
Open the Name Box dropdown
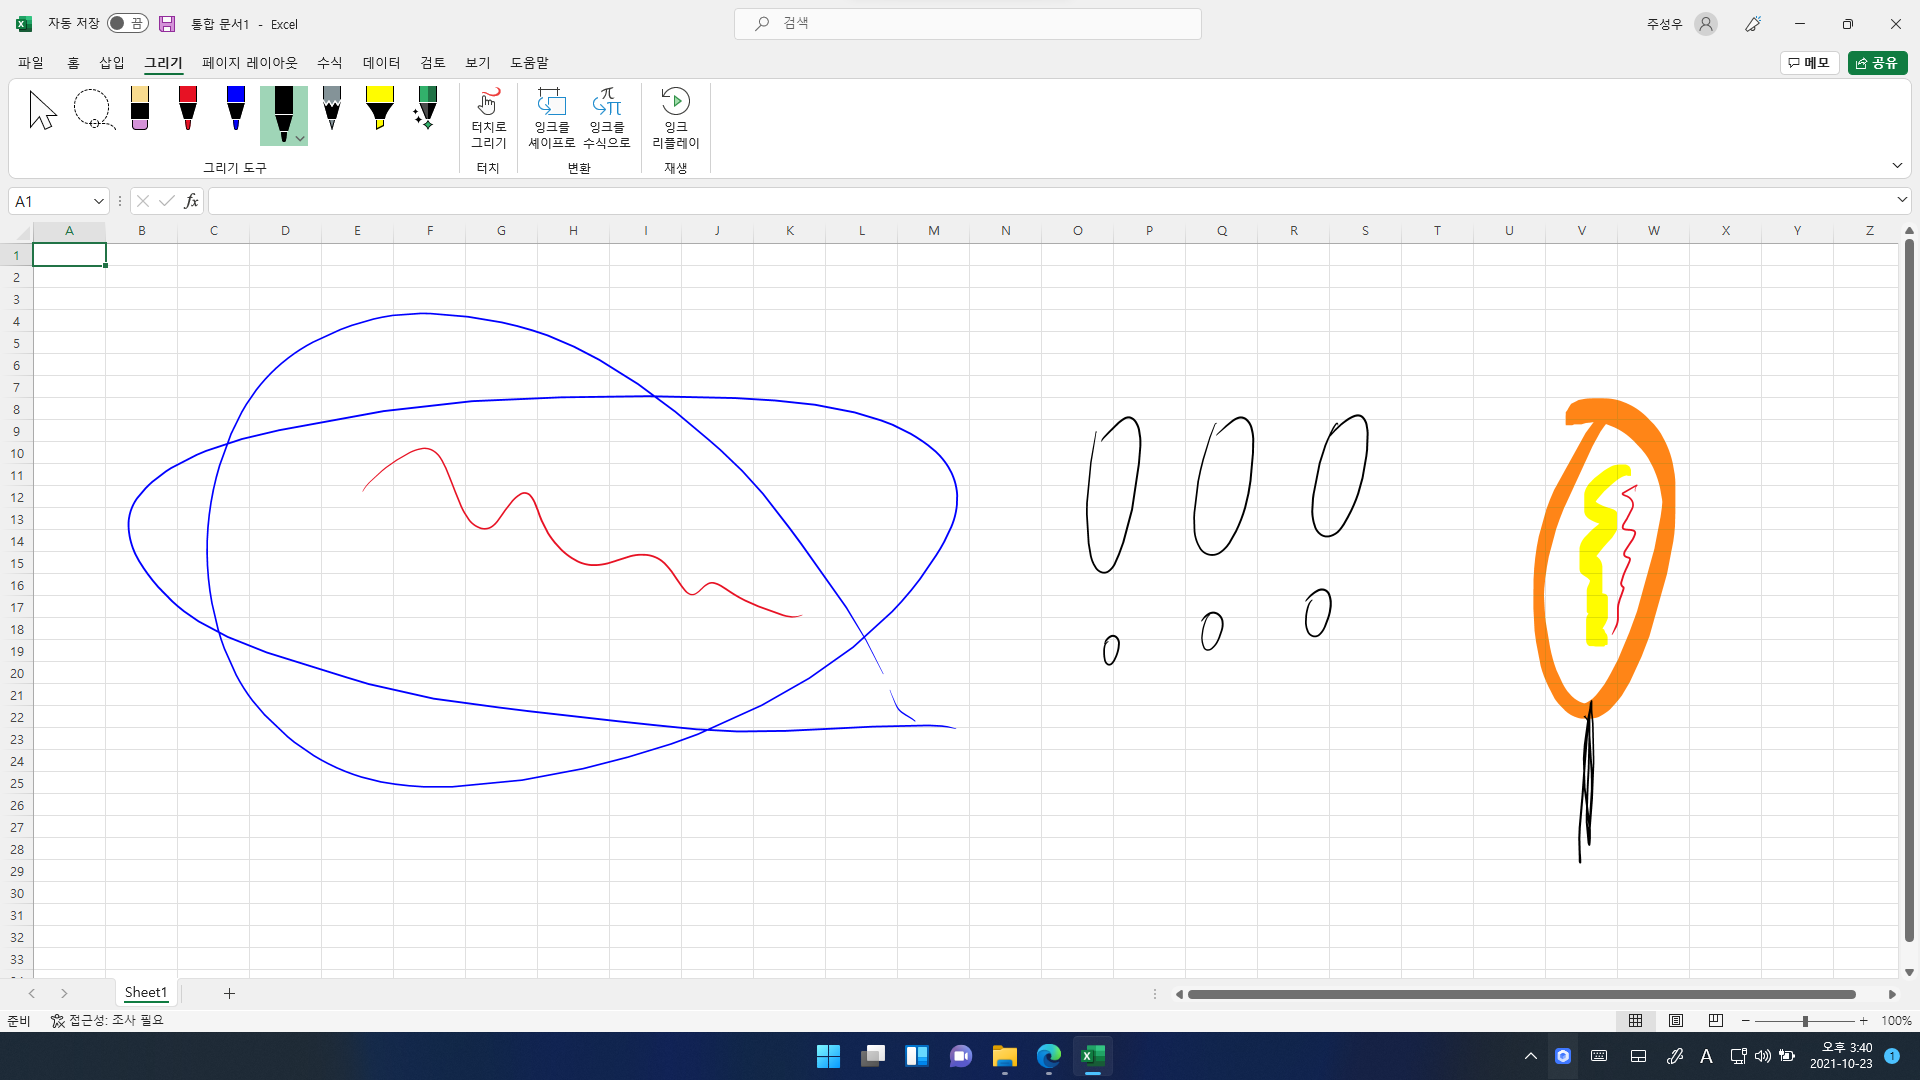(98, 201)
